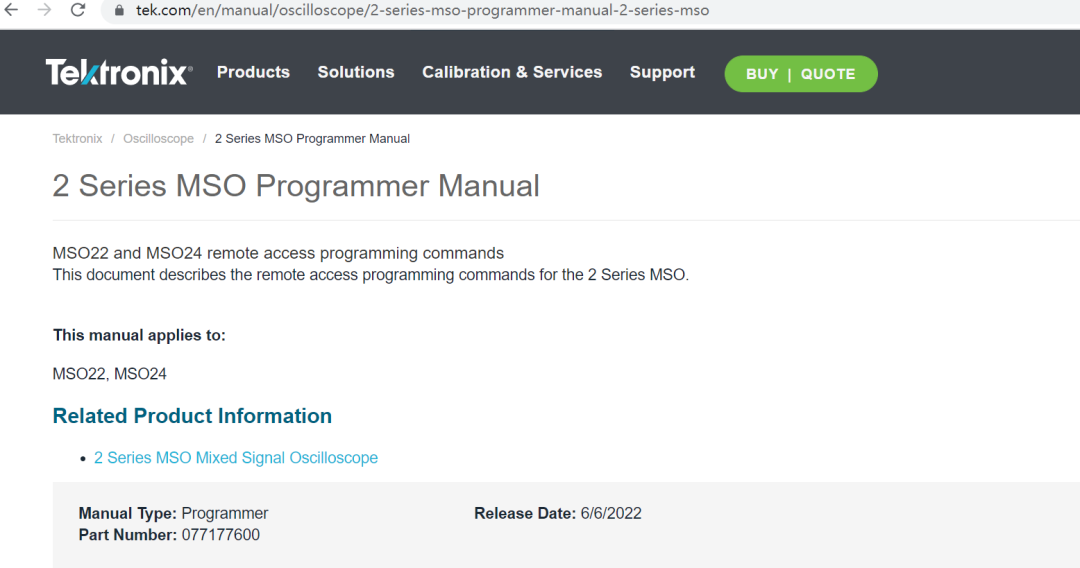This screenshot has width=1080, height=568.
Task: Click the Tektronix logo
Action: click(x=119, y=72)
